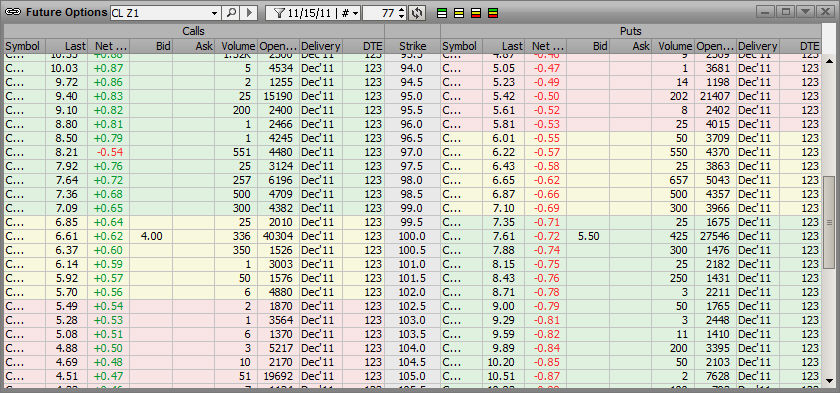Click the funnel filter icon before 11/15/11
This screenshot has width=840, height=393.
point(278,13)
